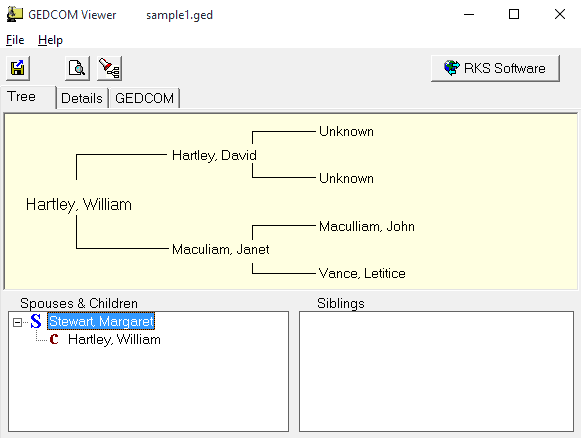Select the Tree tab
This screenshot has width=581, height=438.
pyautogui.click(x=28, y=97)
